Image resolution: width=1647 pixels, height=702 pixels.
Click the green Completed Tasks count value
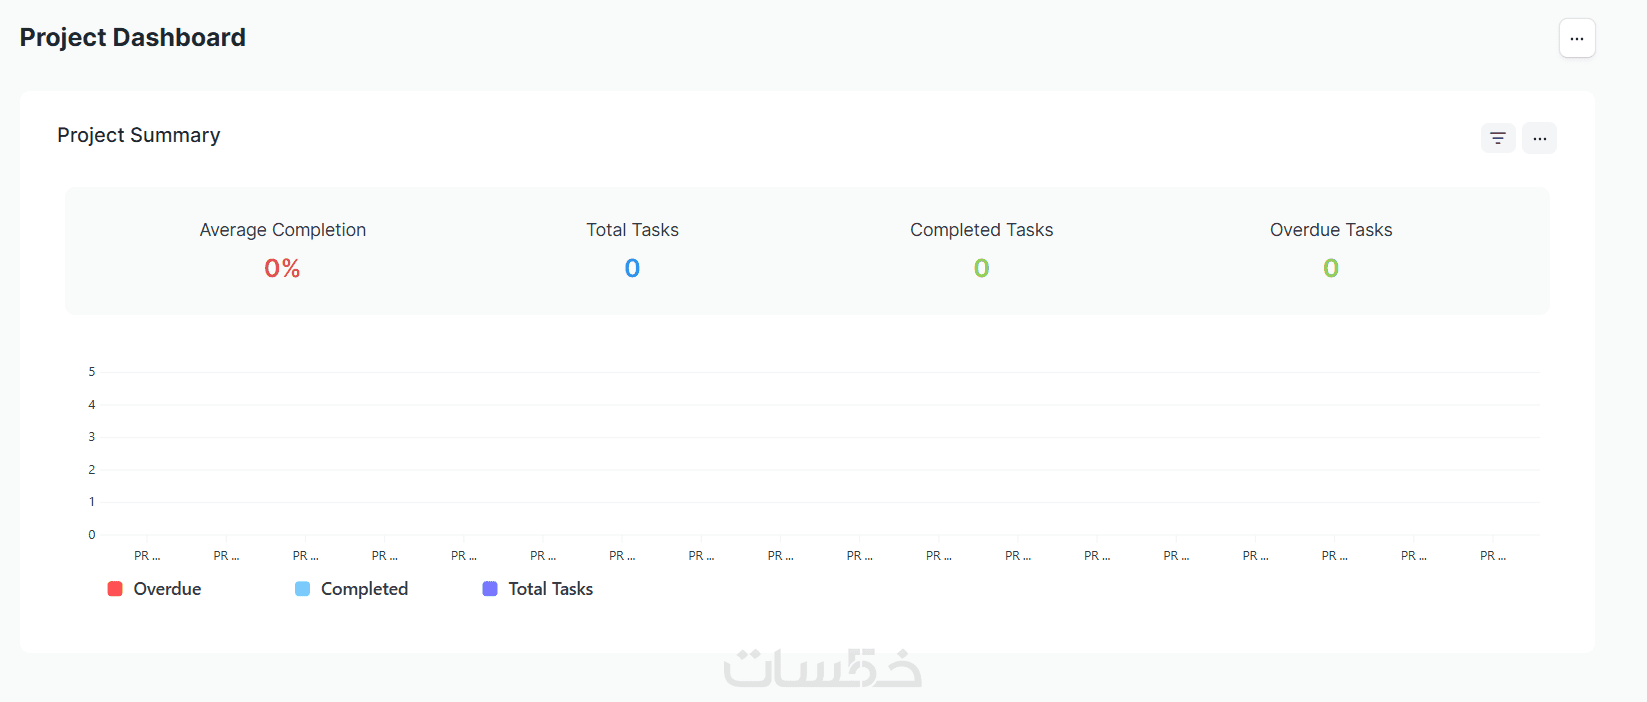click(x=981, y=268)
